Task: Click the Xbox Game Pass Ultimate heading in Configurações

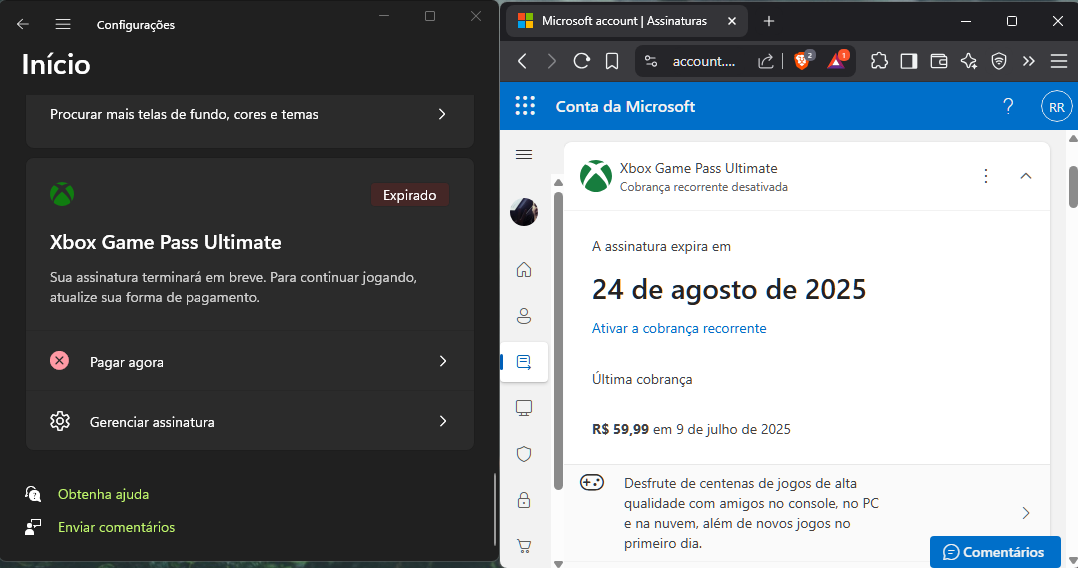Action: [166, 242]
